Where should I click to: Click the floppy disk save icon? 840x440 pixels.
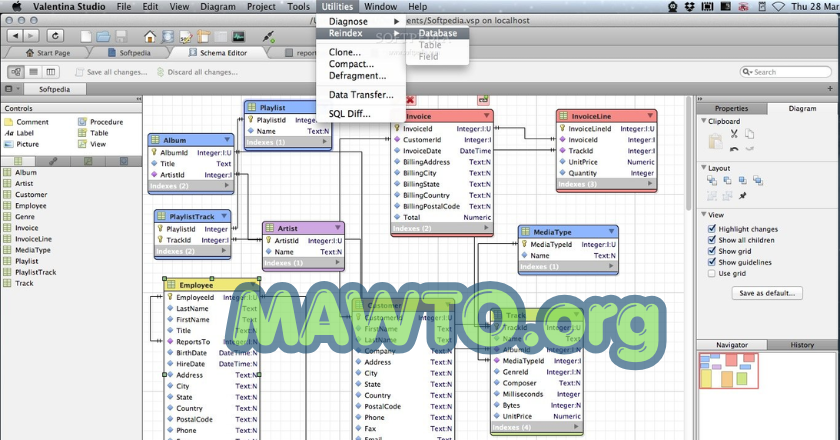(121, 36)
